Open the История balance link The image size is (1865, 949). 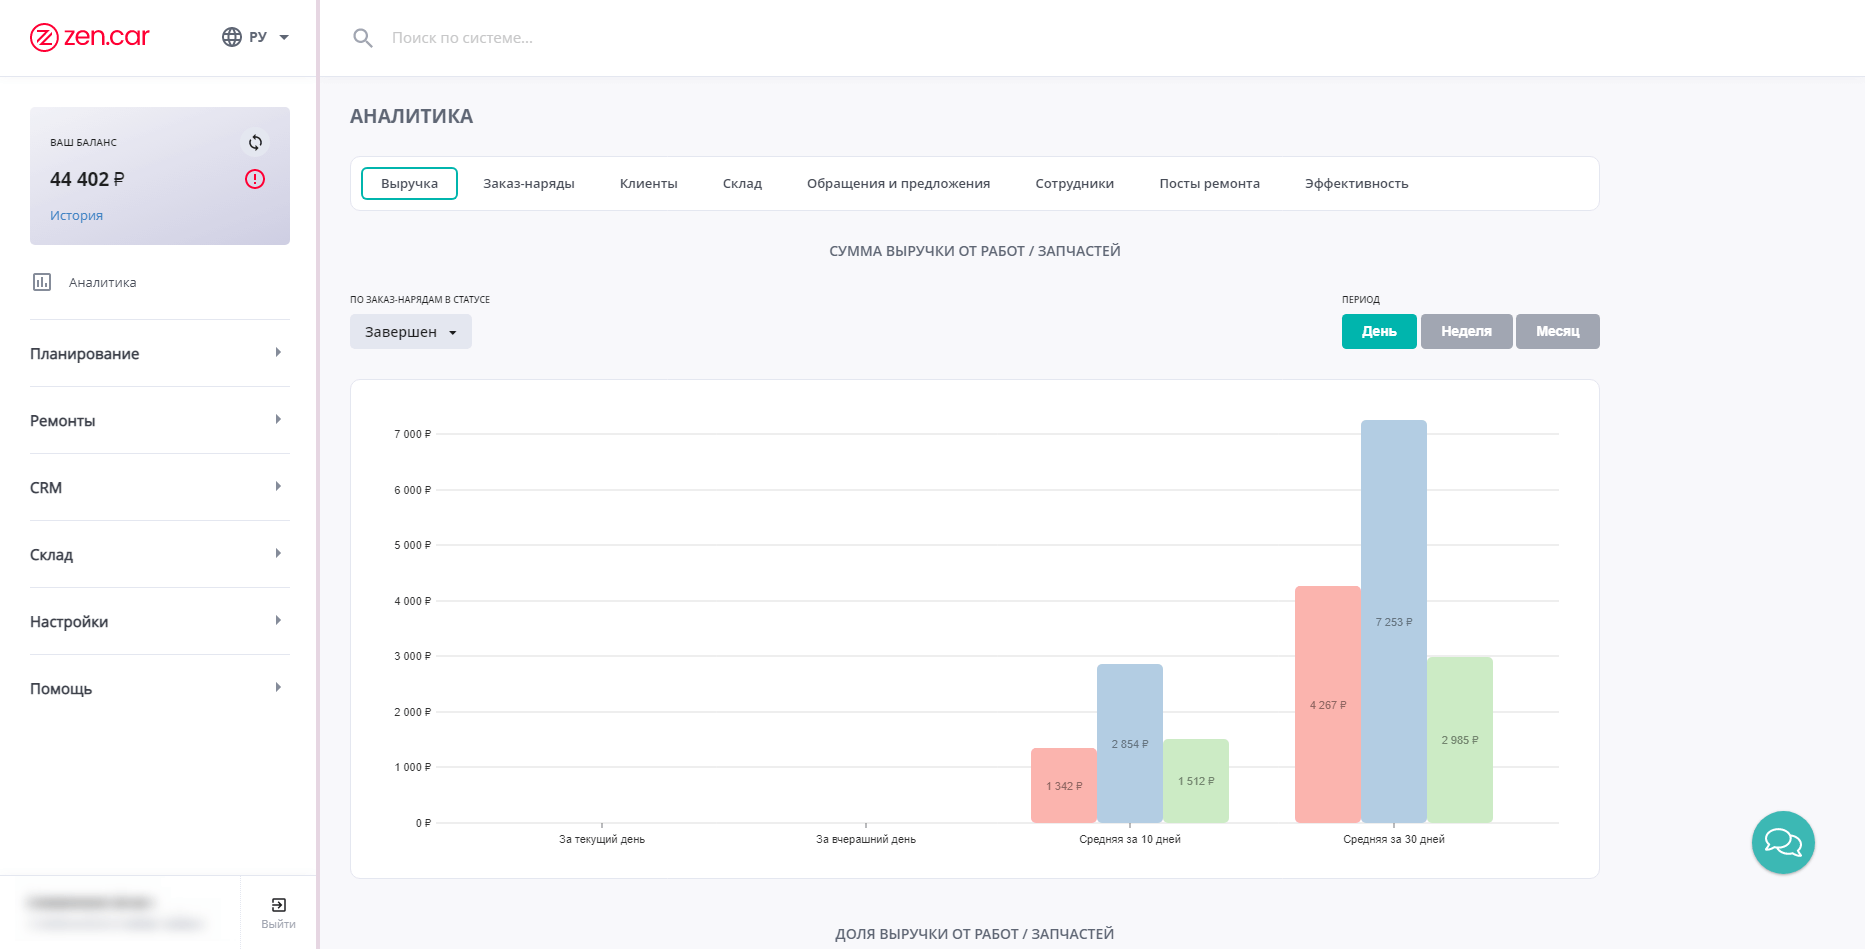tap(77, 215)
